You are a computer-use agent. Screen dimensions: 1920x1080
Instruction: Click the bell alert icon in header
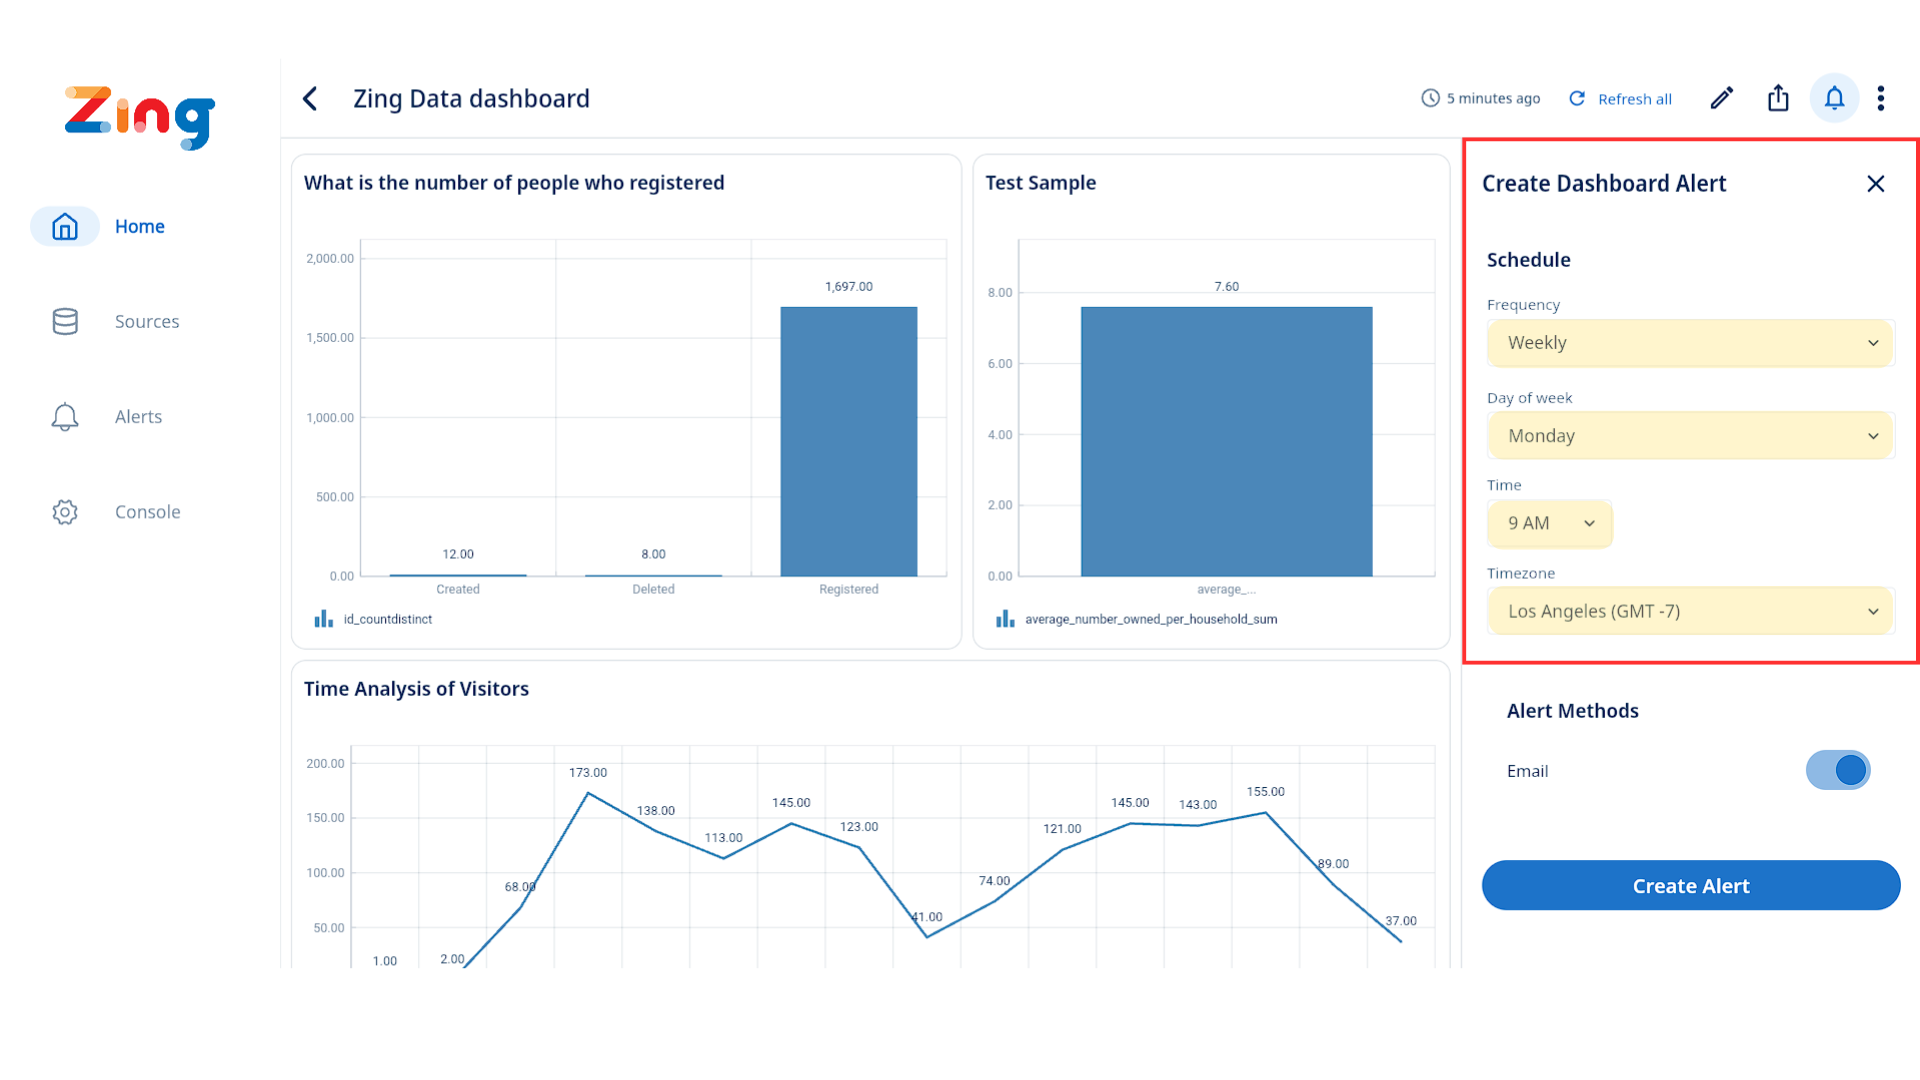pyautogui.click(x=1834, y=98)
